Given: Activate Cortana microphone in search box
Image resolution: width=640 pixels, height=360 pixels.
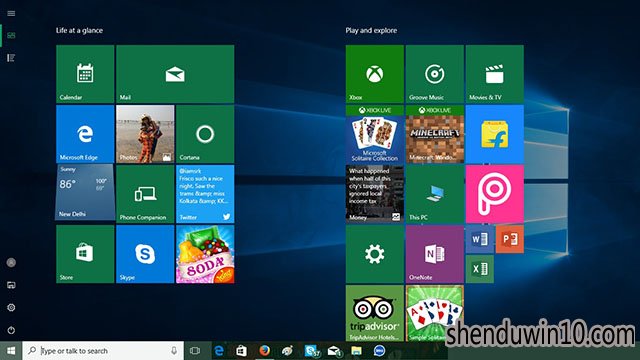Looking at the screenshot, I should click(174, 351).
